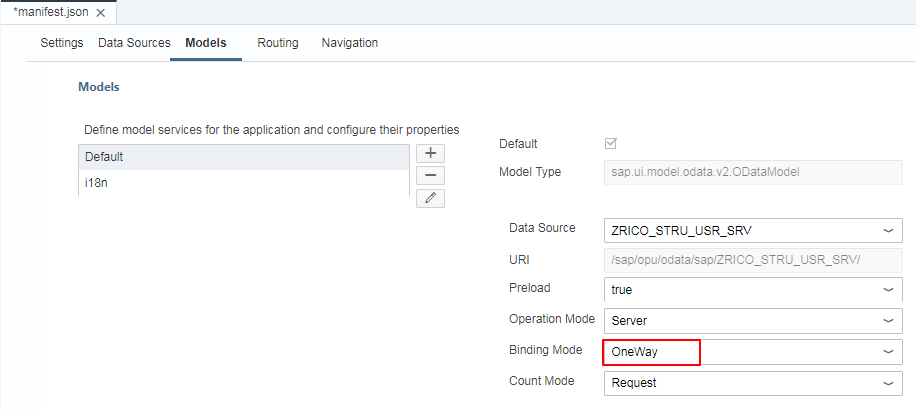Expand the Operation Mode dropdown
916x410 pixels.
pyautogui.click(x=888, y=321)
